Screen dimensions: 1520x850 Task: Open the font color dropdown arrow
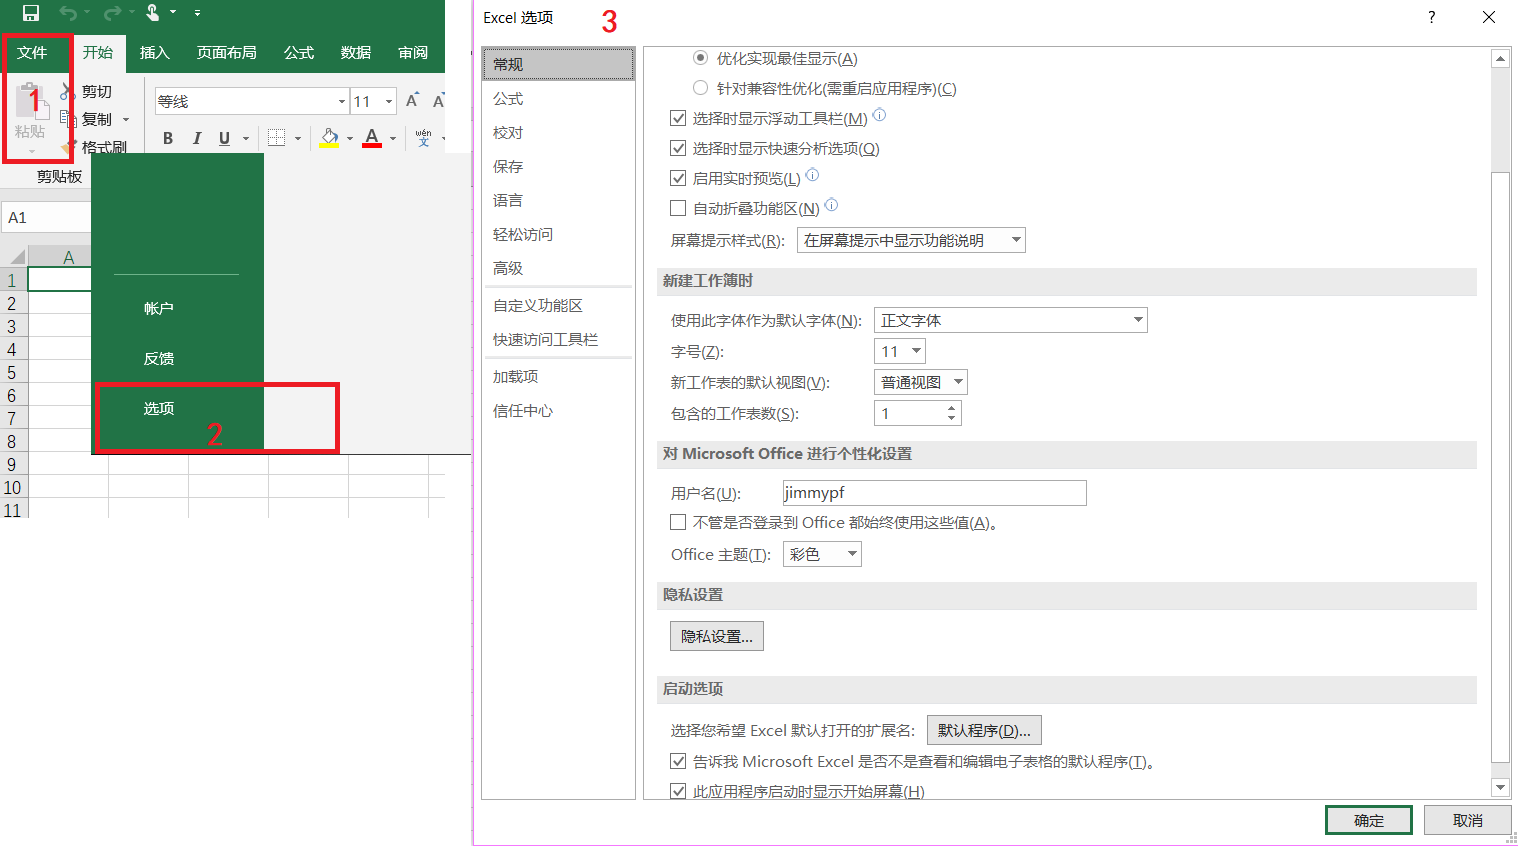click(x=393, y=139)
